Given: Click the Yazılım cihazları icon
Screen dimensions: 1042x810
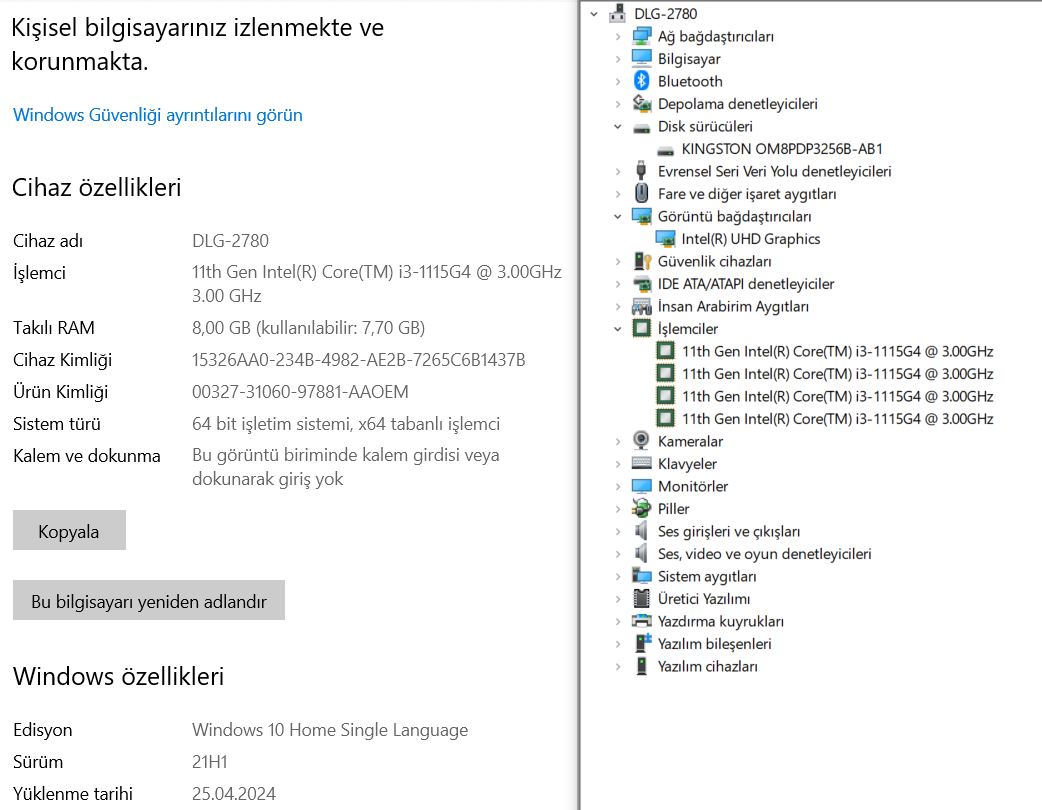Looking at the screenshot, I should [641, 666].
